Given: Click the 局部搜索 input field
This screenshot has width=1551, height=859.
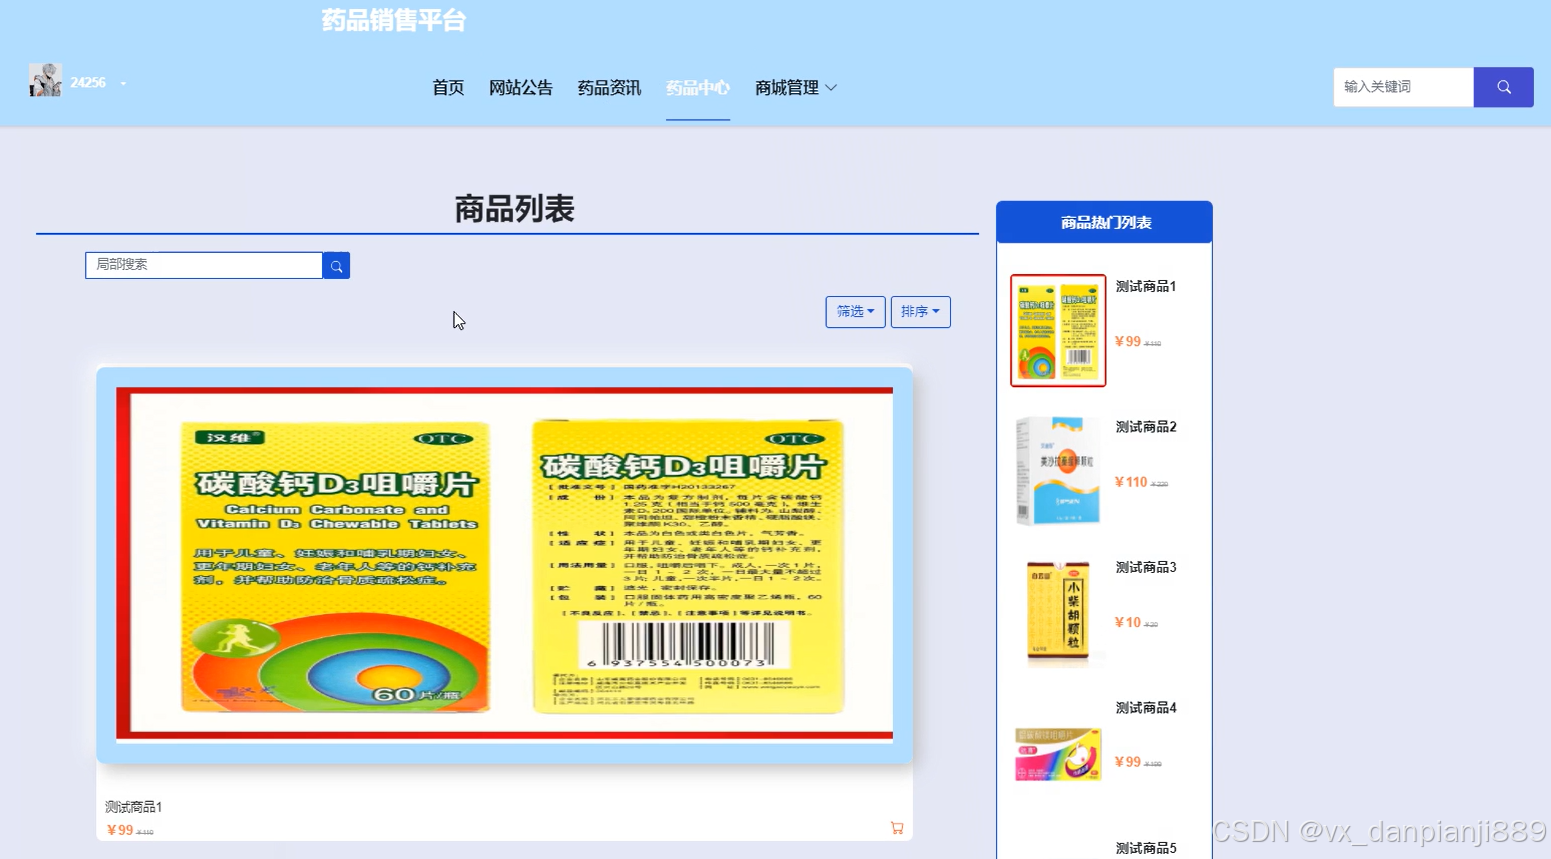Looking at the screenshot, I should tap(204, 265).
